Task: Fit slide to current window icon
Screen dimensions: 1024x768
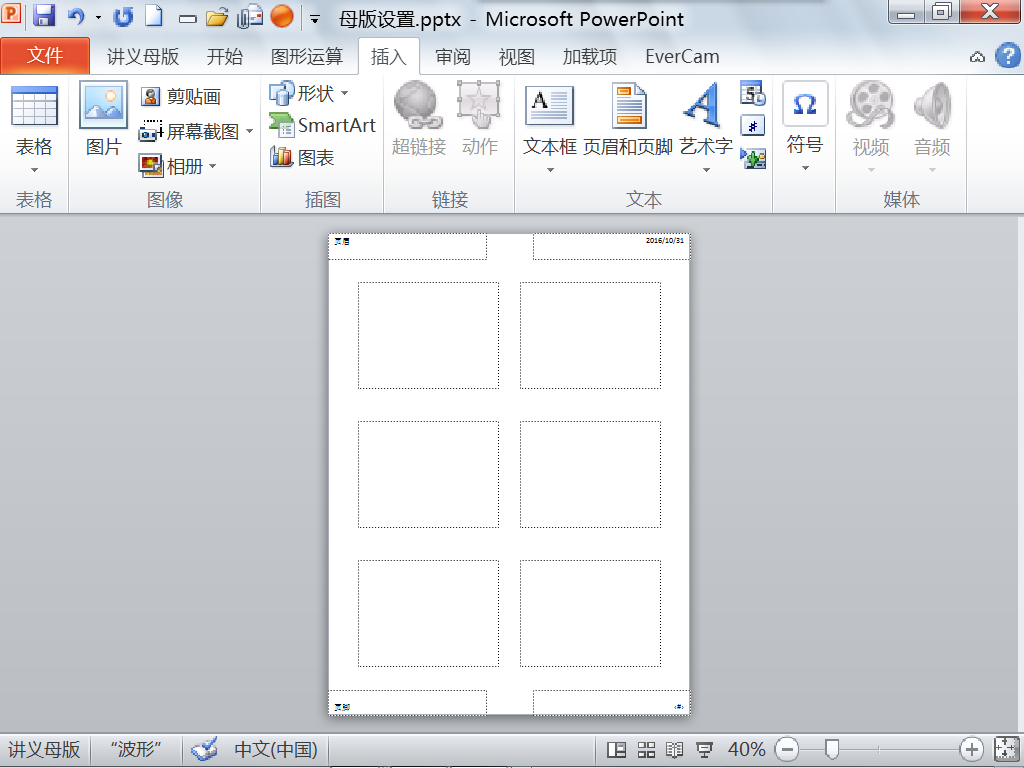Action: (x=1006, y=749)
